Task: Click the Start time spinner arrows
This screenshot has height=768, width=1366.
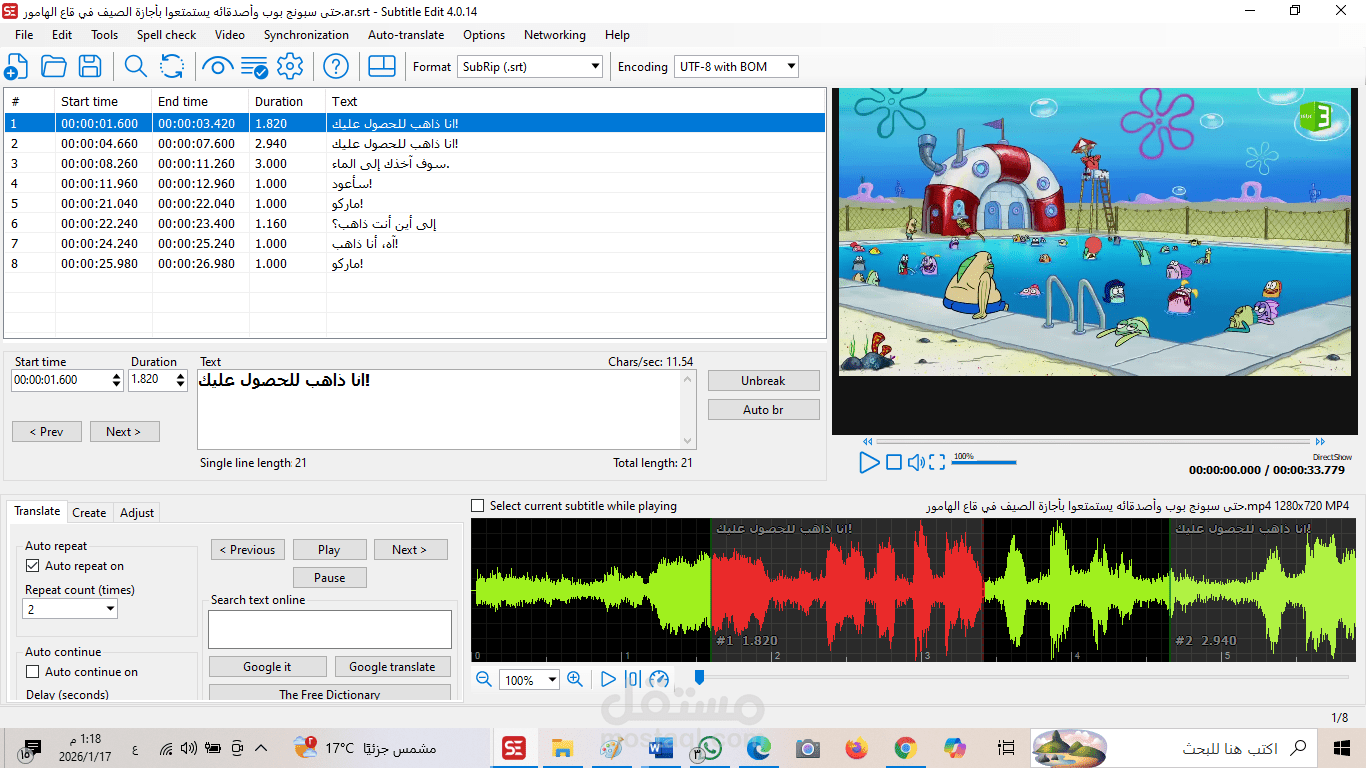Action: click(117, 380)
